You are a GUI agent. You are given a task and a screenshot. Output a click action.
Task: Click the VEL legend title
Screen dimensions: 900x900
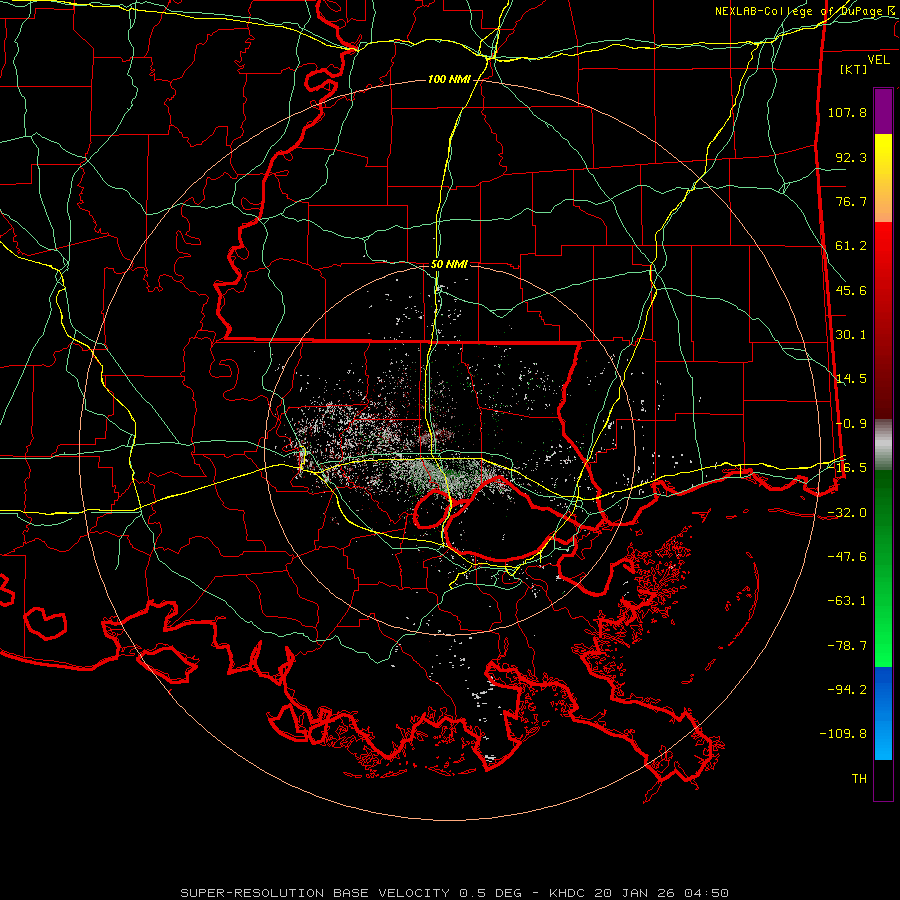[x=879, y=59]
